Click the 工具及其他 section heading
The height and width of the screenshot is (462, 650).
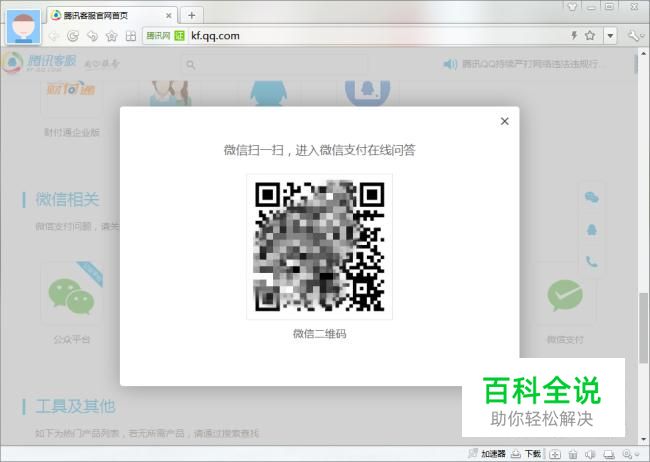coord(75,406)
